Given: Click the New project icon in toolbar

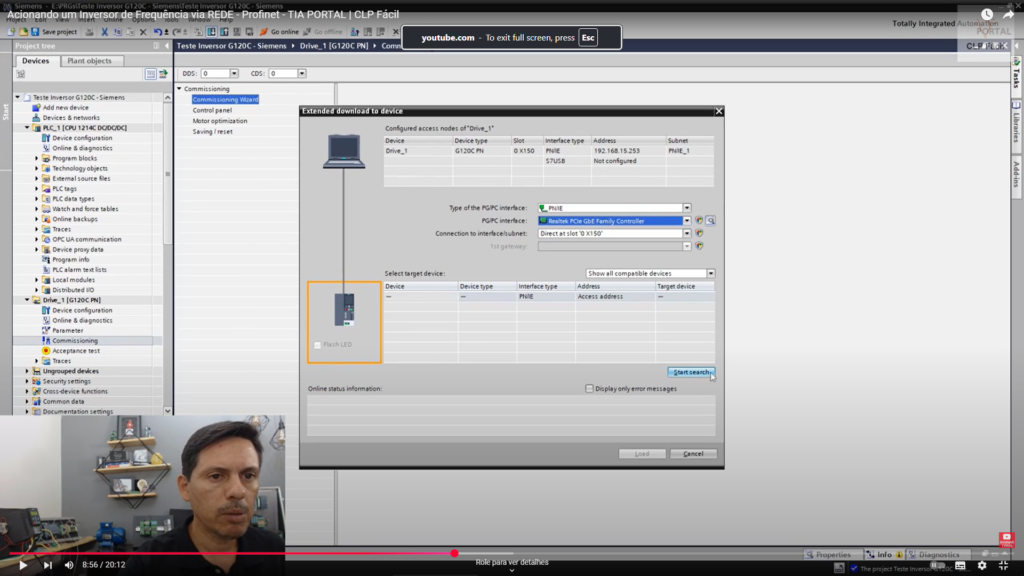Looking at the screenshot, I should [x=11, y=32].
